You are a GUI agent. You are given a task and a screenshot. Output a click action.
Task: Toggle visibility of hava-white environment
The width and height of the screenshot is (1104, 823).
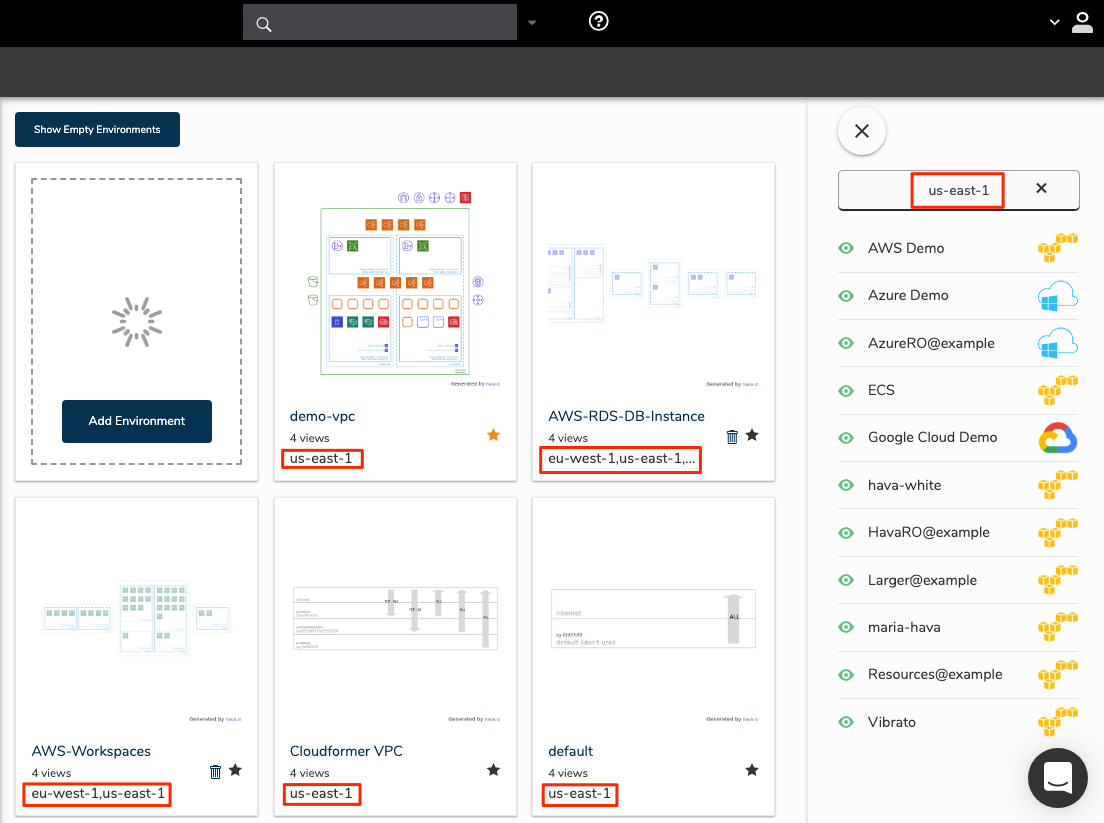[845, 485]
